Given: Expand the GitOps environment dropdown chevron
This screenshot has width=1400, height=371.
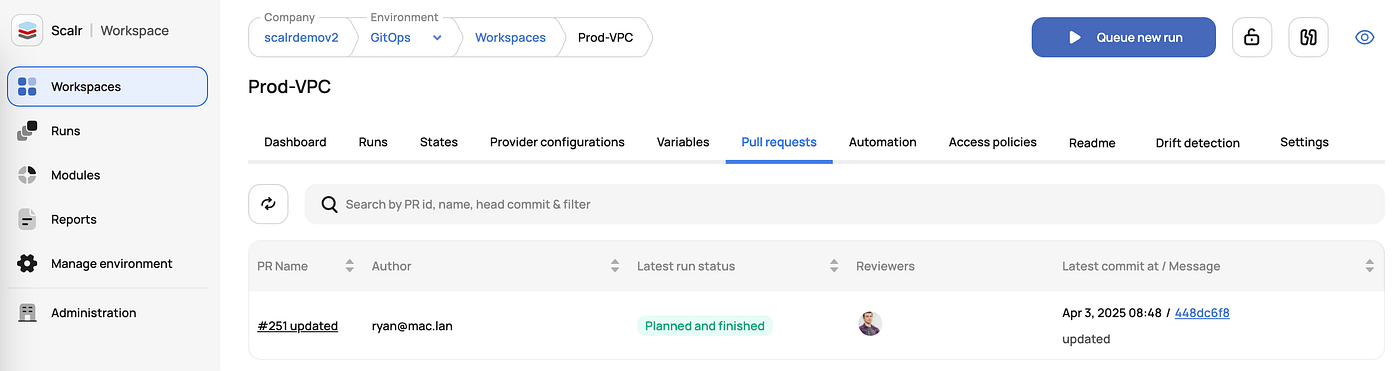Looking at the screenshot, I should [437, 38].
